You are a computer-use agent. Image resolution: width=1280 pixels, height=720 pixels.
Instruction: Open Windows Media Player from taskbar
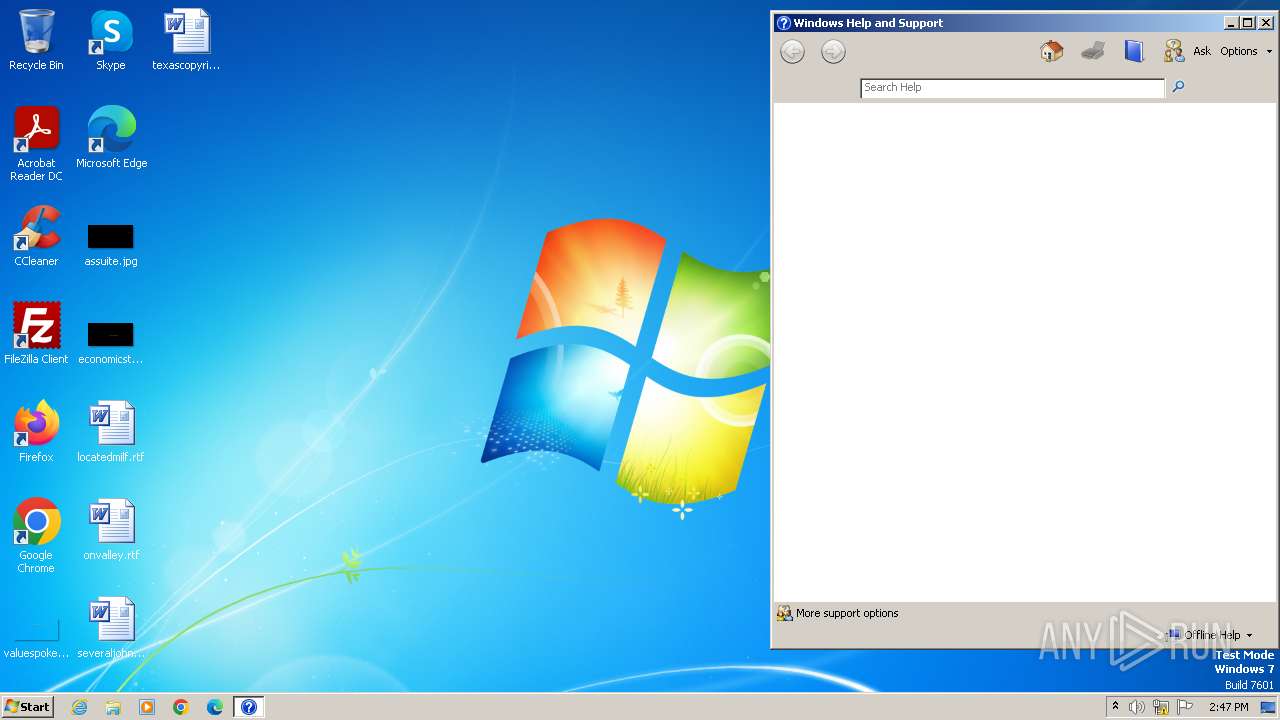click(x=147, y=707)
